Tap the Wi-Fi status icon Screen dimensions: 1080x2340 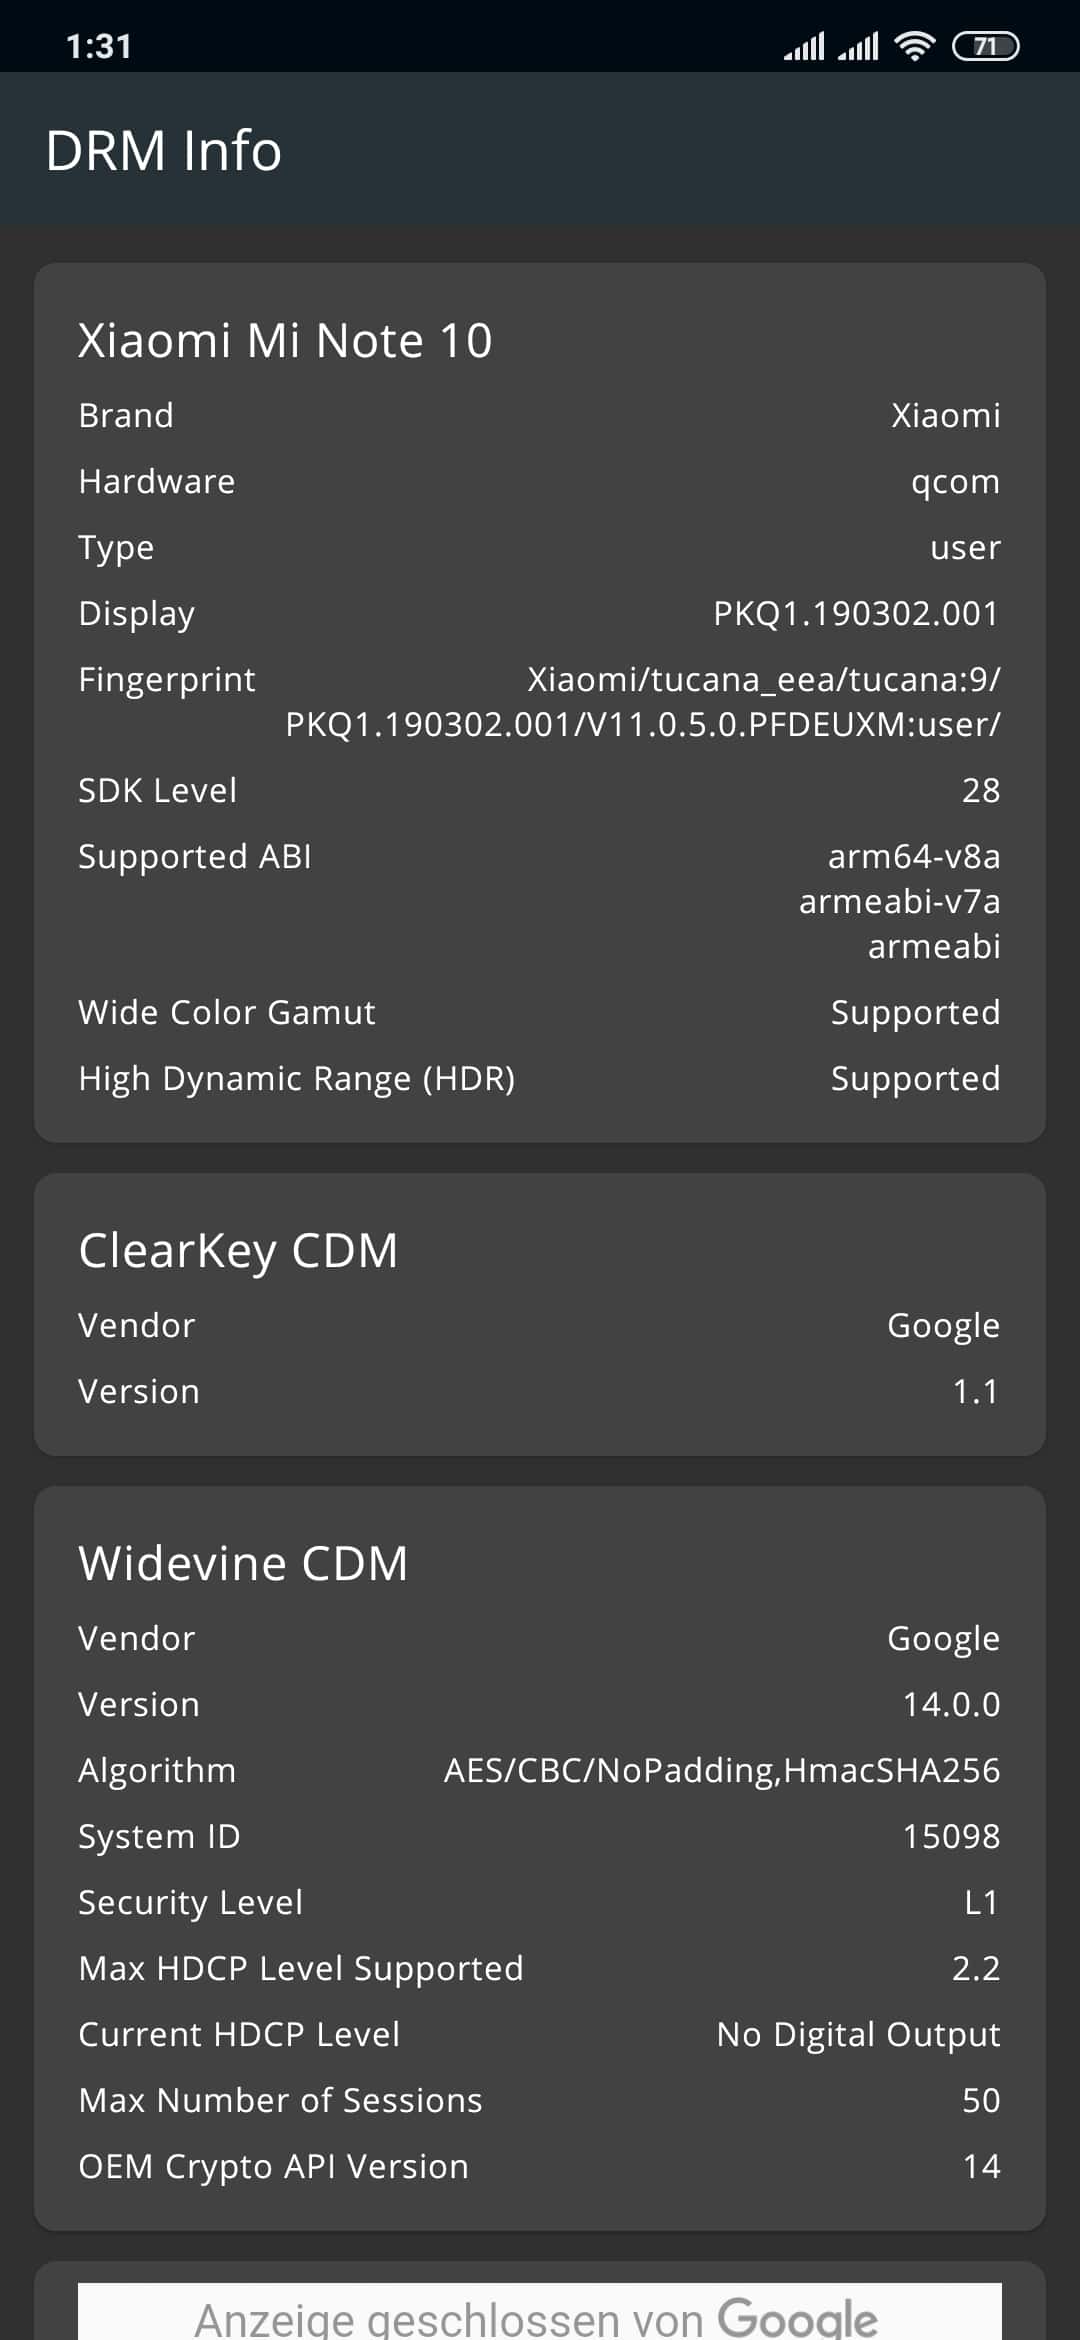[914, 46]
